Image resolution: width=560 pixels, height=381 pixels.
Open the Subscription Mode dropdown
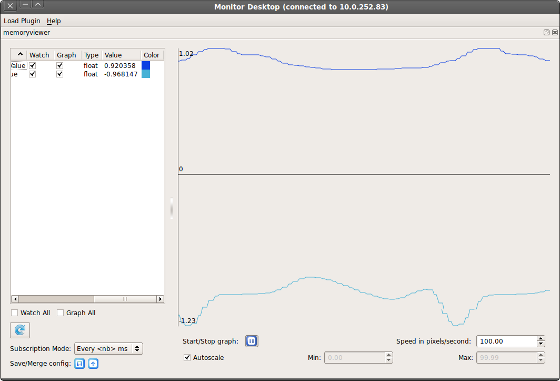click(108, 349)
